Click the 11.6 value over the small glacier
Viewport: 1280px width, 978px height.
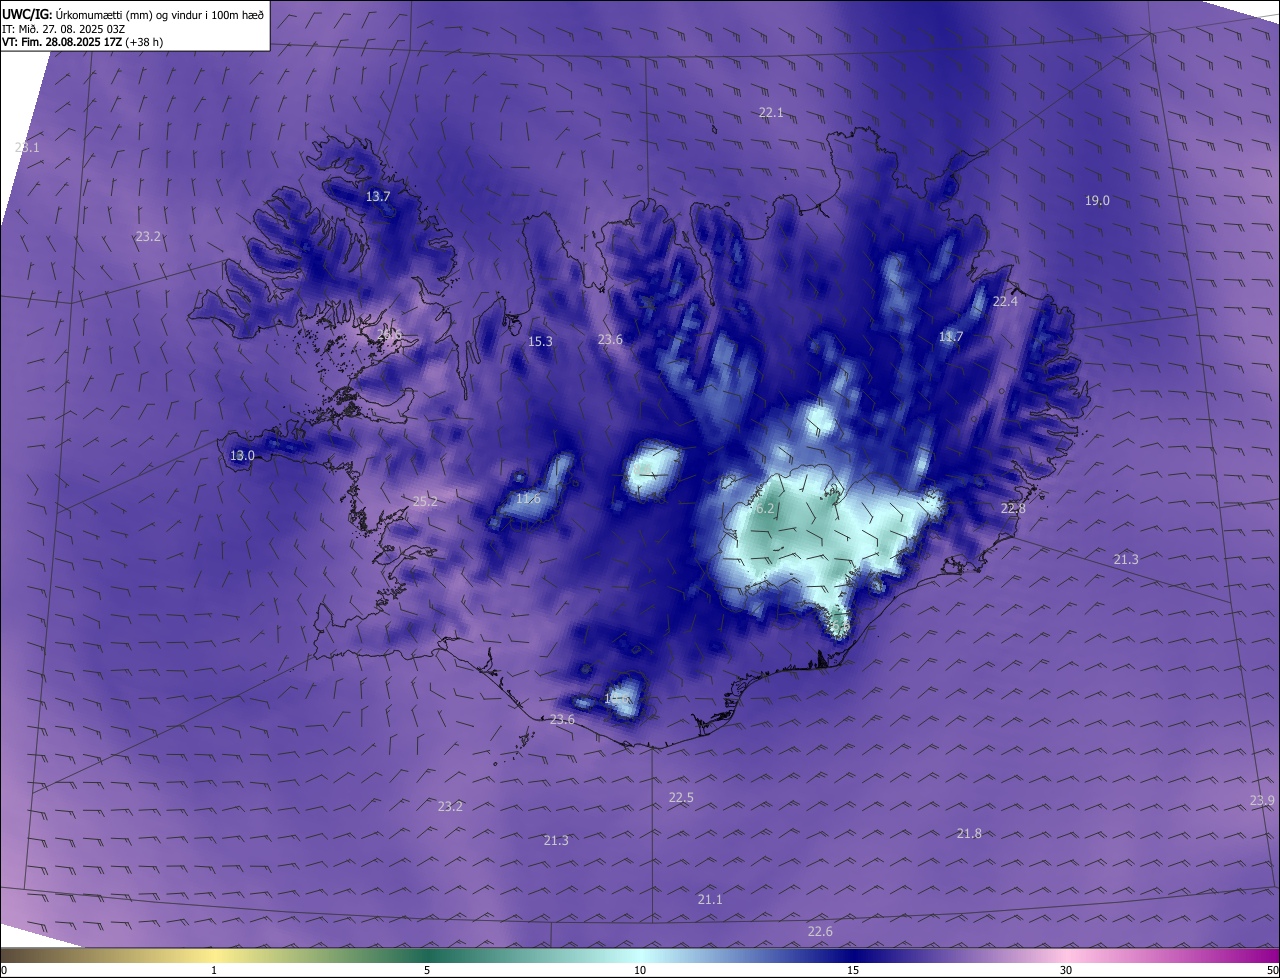pyautogui.click(x=528, y=499)
